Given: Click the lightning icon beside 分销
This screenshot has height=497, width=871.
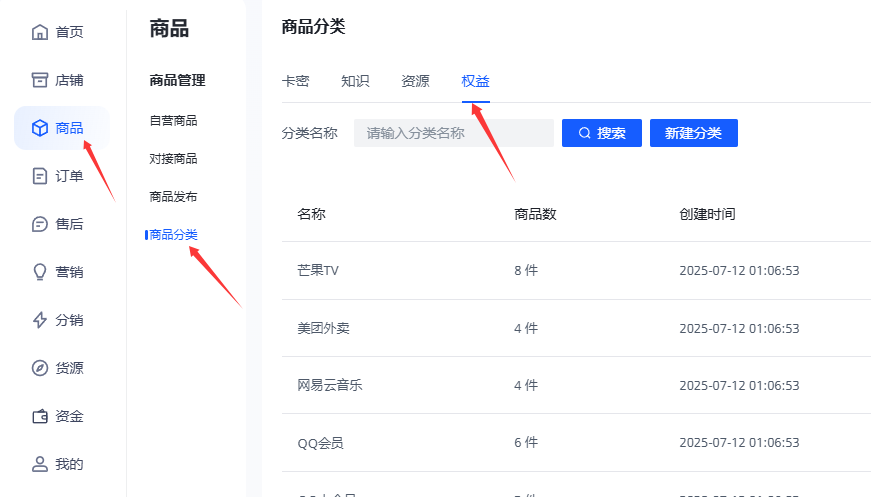Looking at the screenshot, I should click(x=39, y=320).
